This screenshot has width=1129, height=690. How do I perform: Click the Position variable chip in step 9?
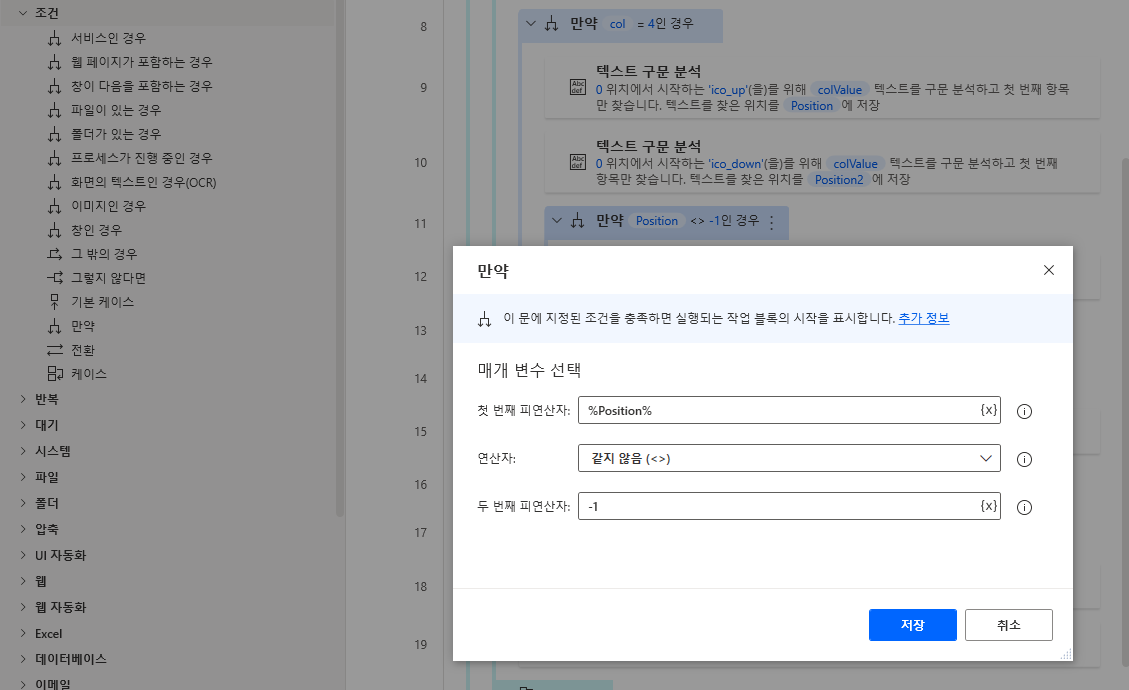[x=811, y=106]
